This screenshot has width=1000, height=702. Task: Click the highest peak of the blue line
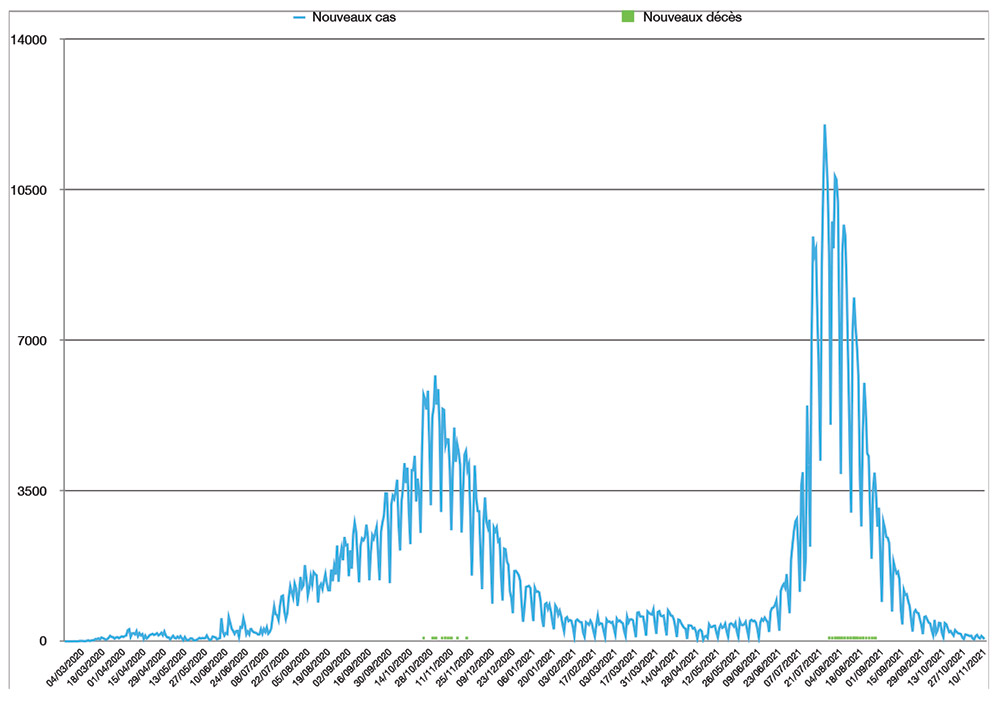click(x=824, y=126)
